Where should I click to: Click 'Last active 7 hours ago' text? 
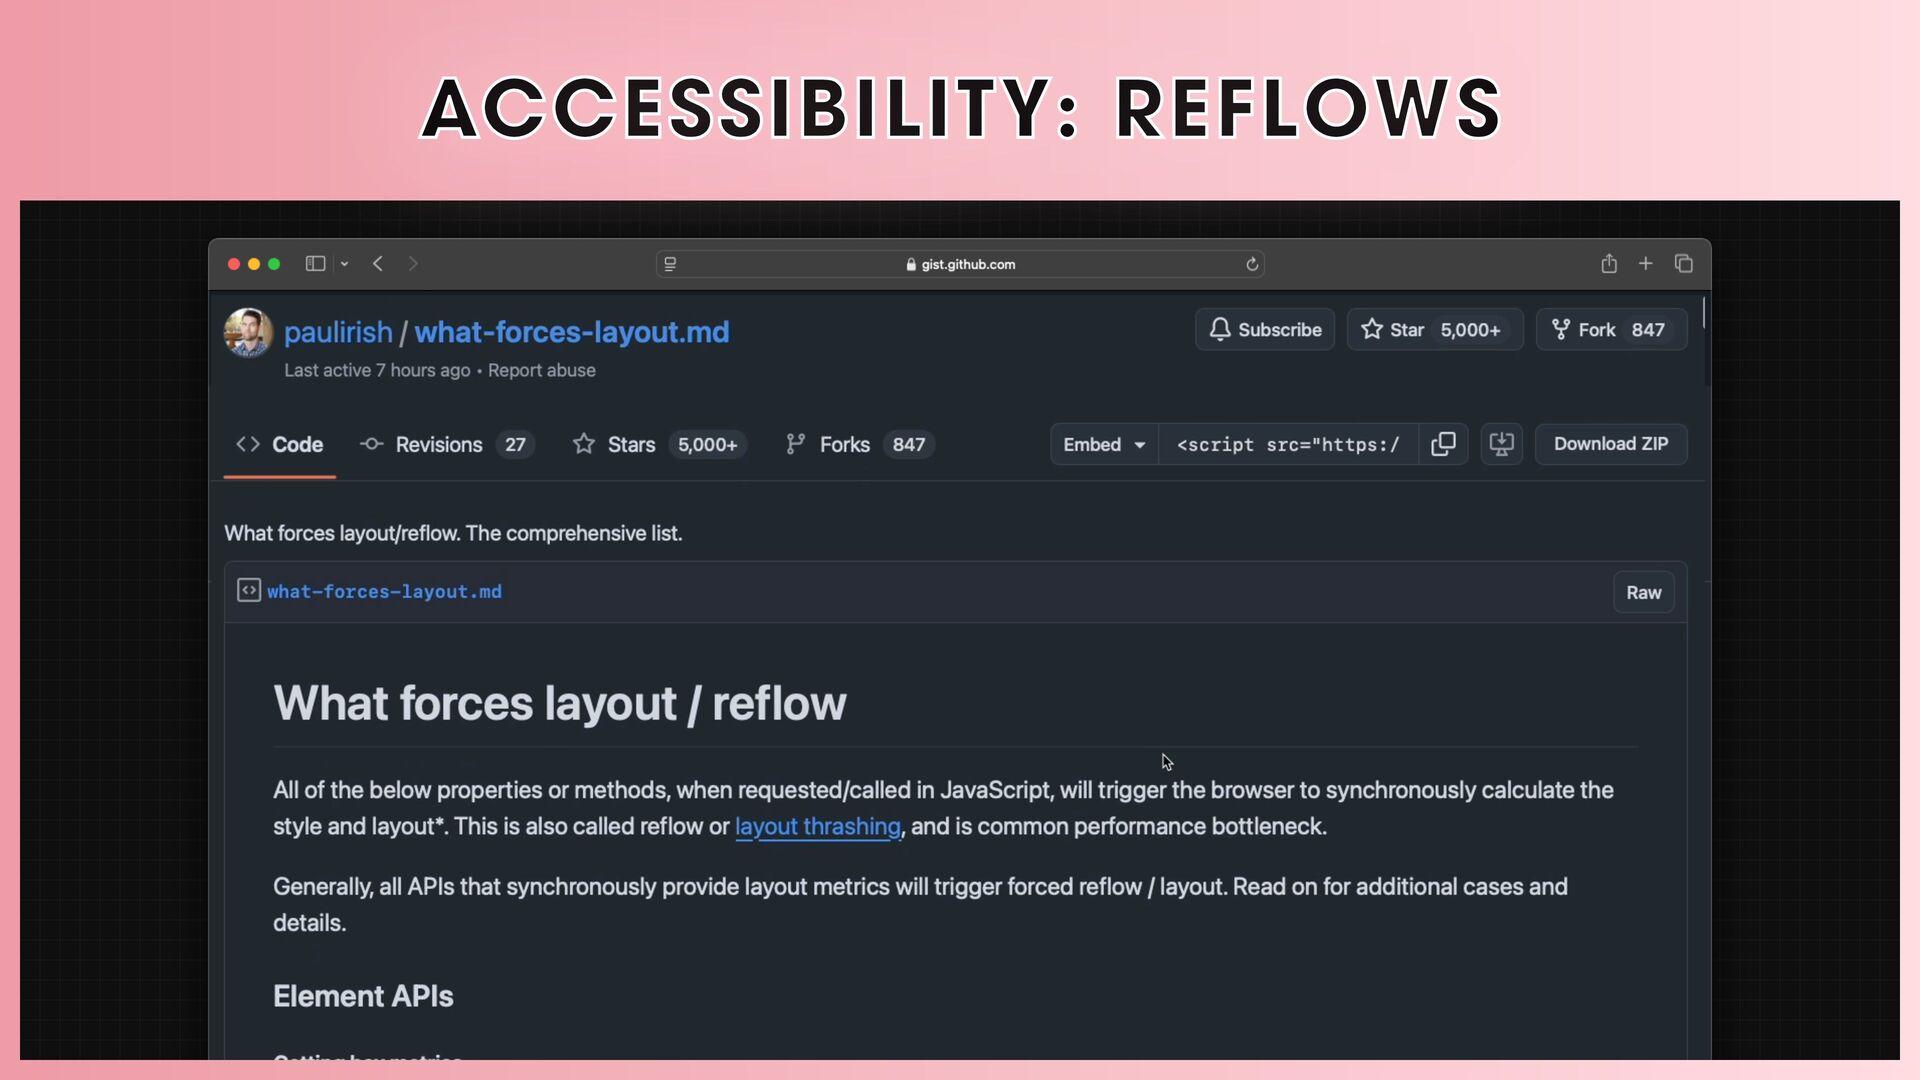click(377, 371)
